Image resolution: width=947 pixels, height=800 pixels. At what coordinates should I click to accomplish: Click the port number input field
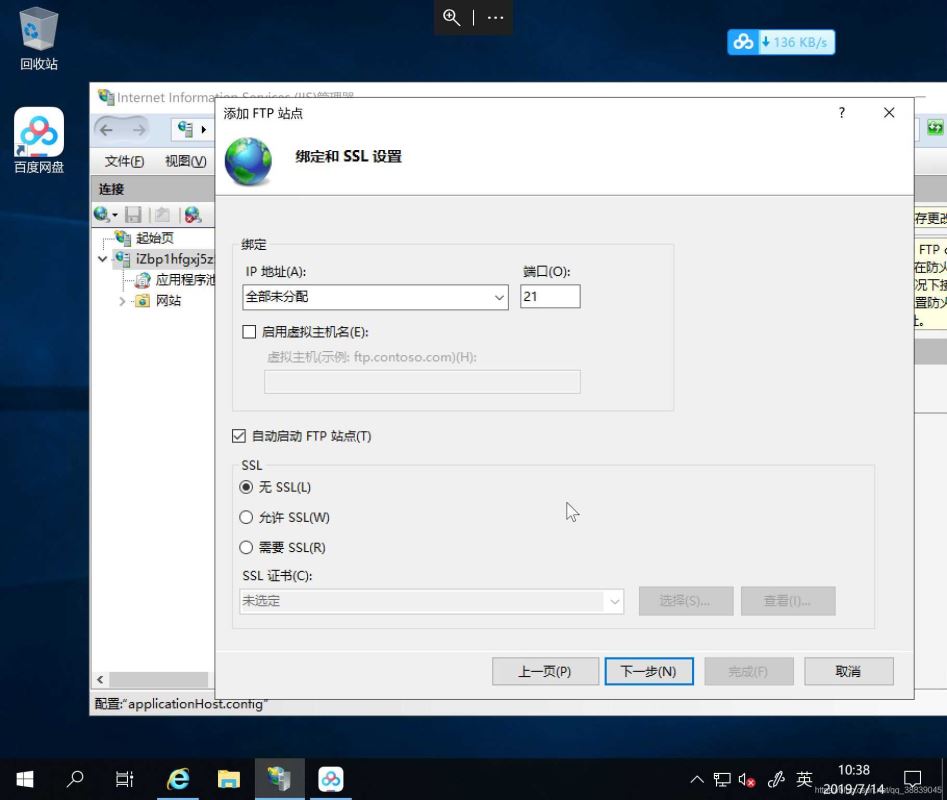550,297
